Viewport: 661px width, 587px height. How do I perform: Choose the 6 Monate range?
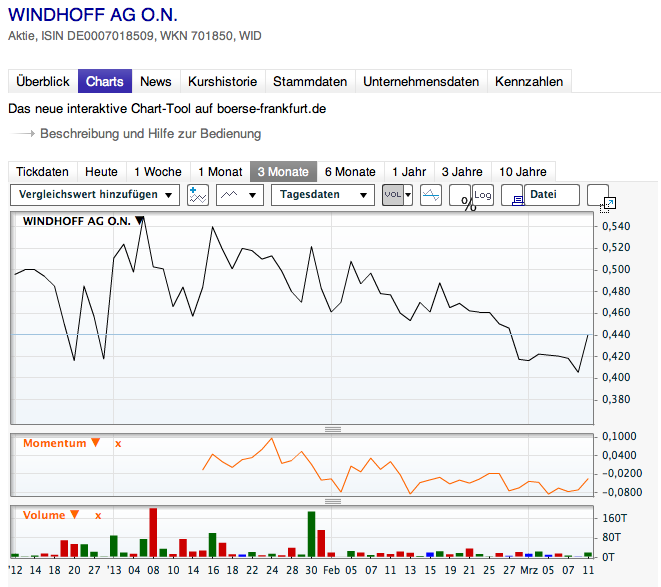tap(350, 172)
